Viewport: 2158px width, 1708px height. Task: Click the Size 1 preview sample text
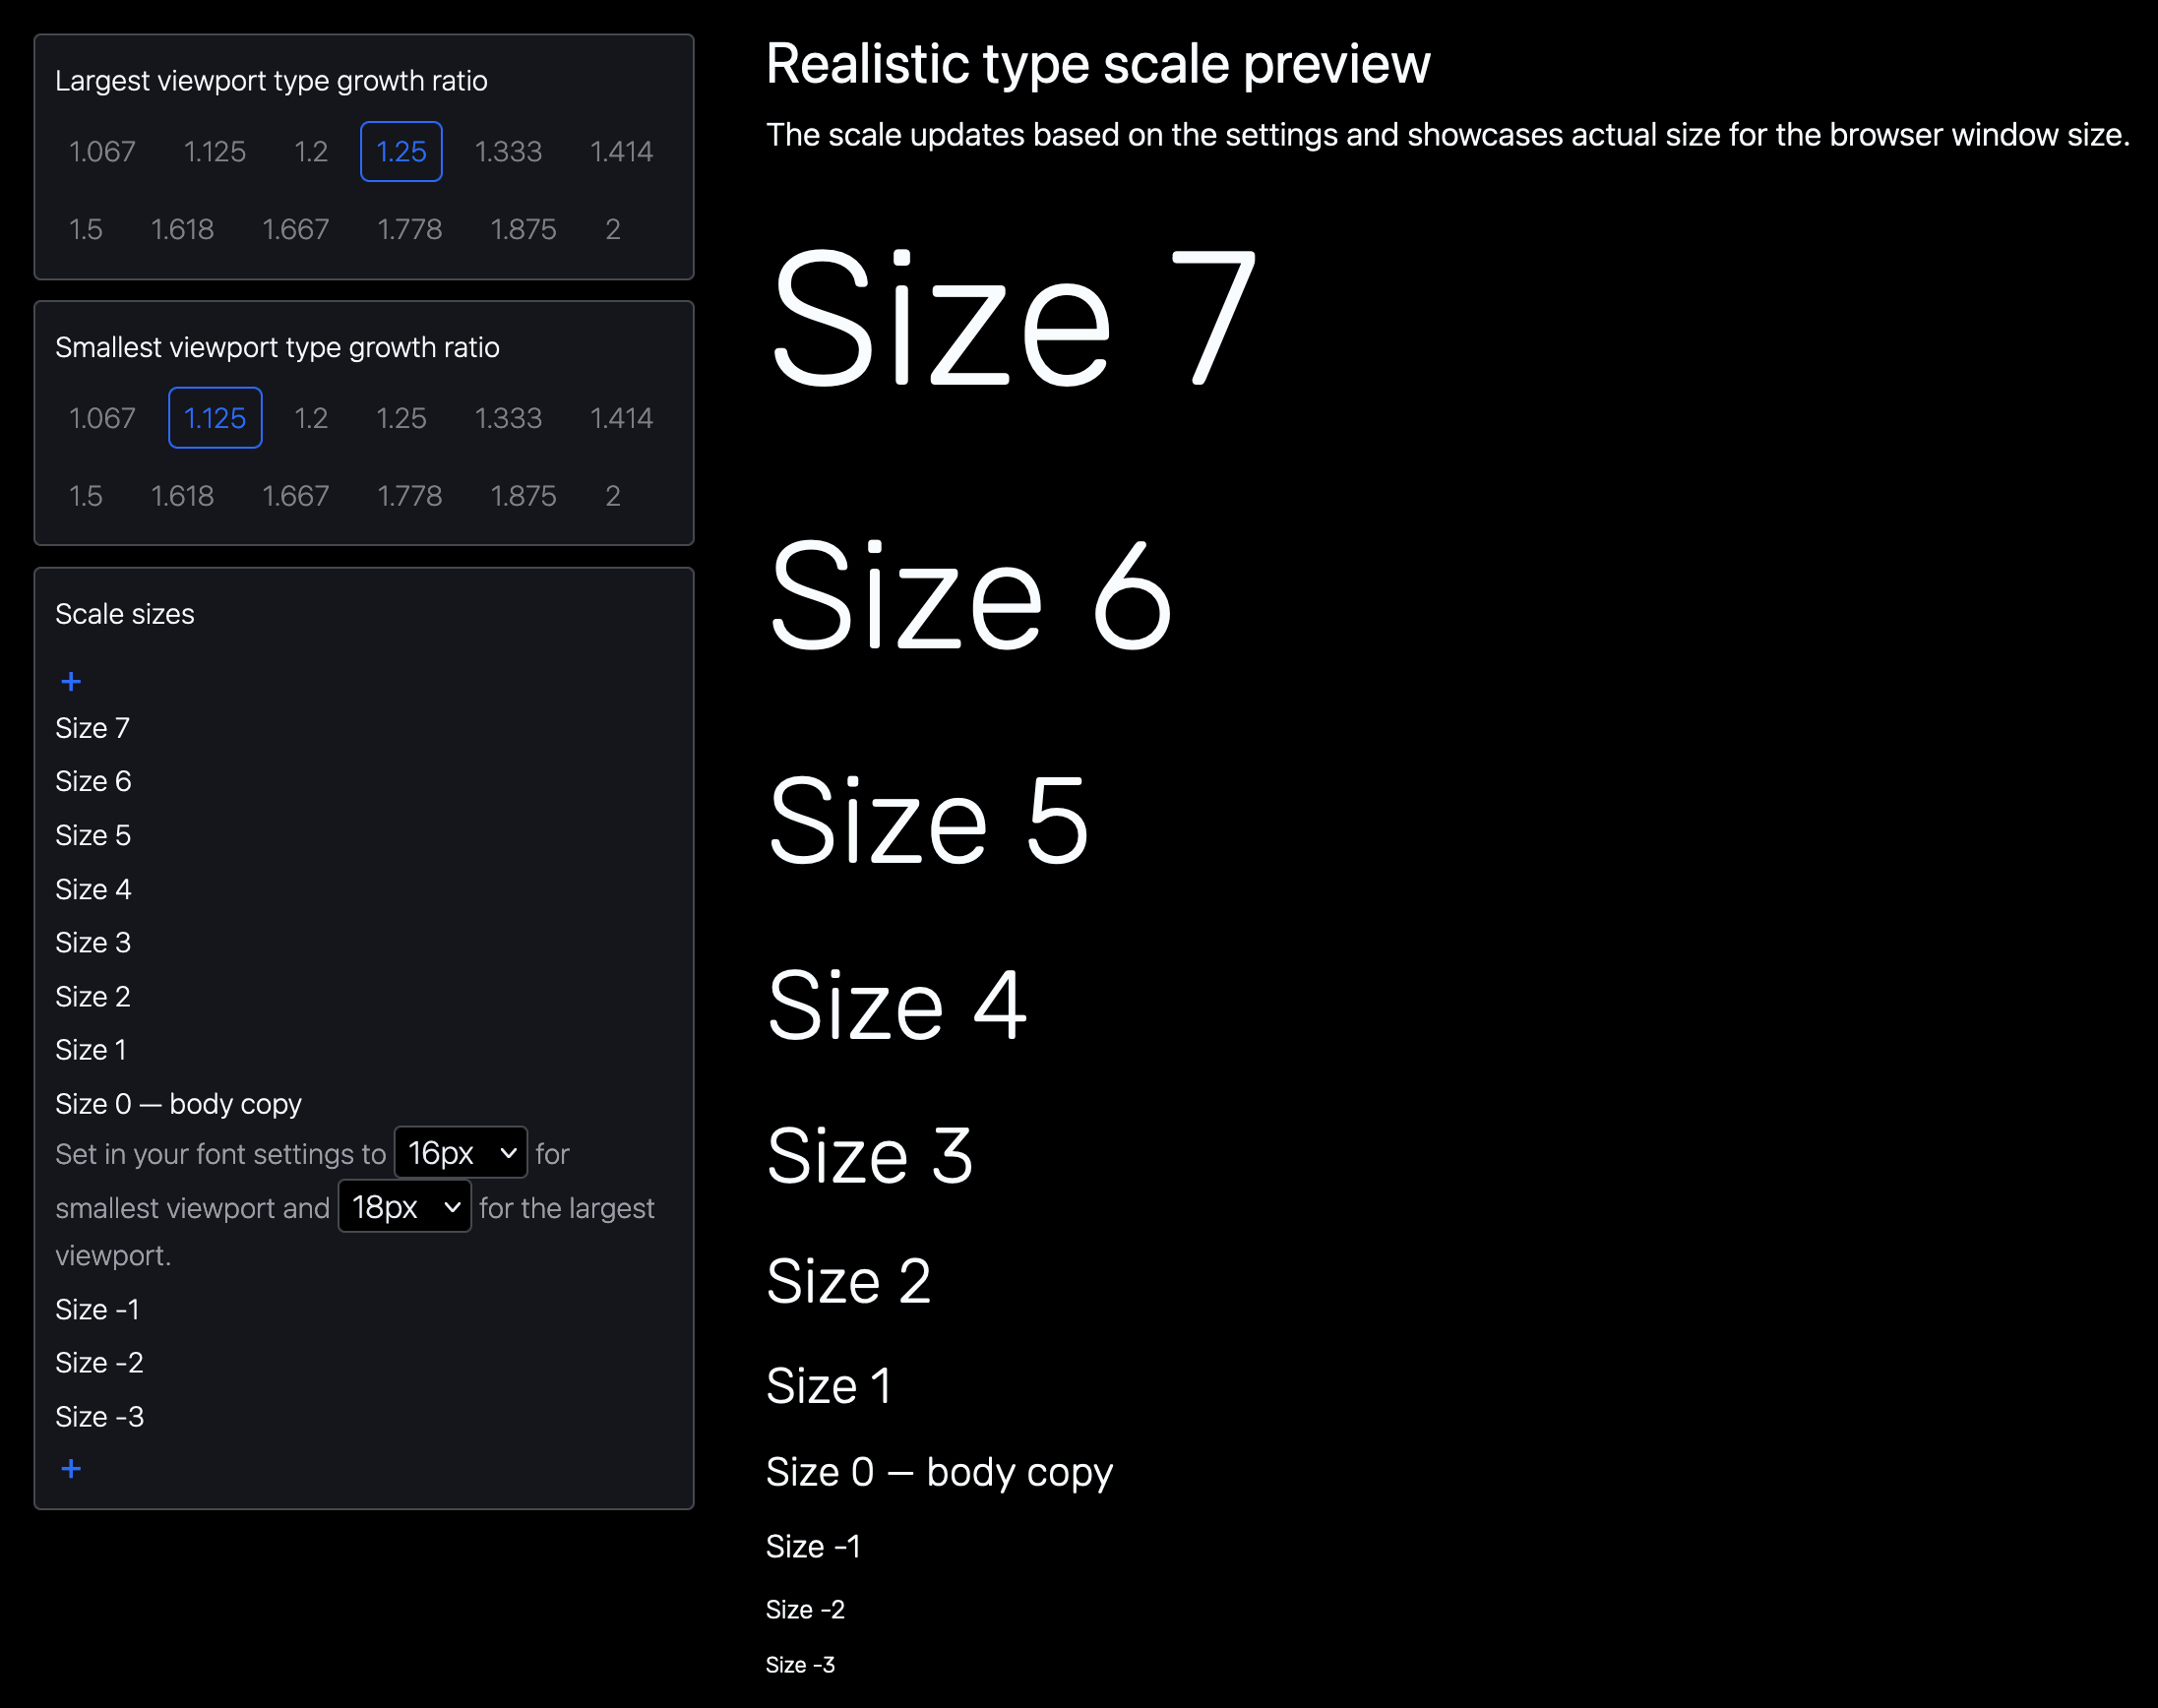(x=828, y=1386)
